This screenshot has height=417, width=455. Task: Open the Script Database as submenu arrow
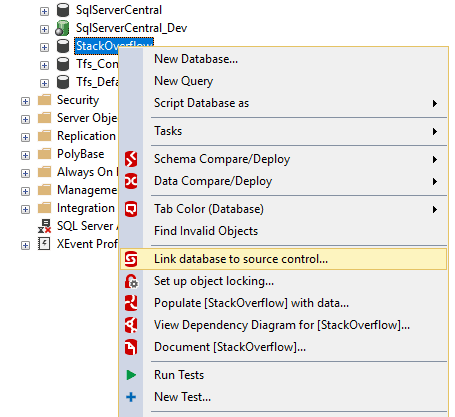[435, 103]
